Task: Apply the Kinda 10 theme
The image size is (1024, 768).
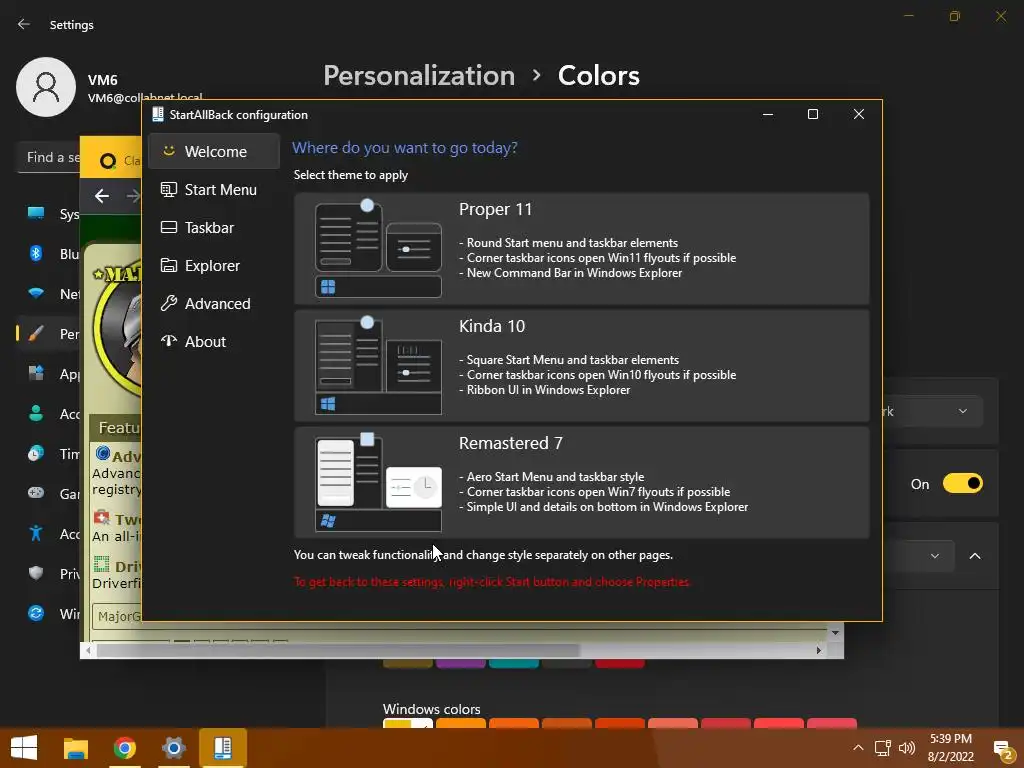Action: coord(581,366)
